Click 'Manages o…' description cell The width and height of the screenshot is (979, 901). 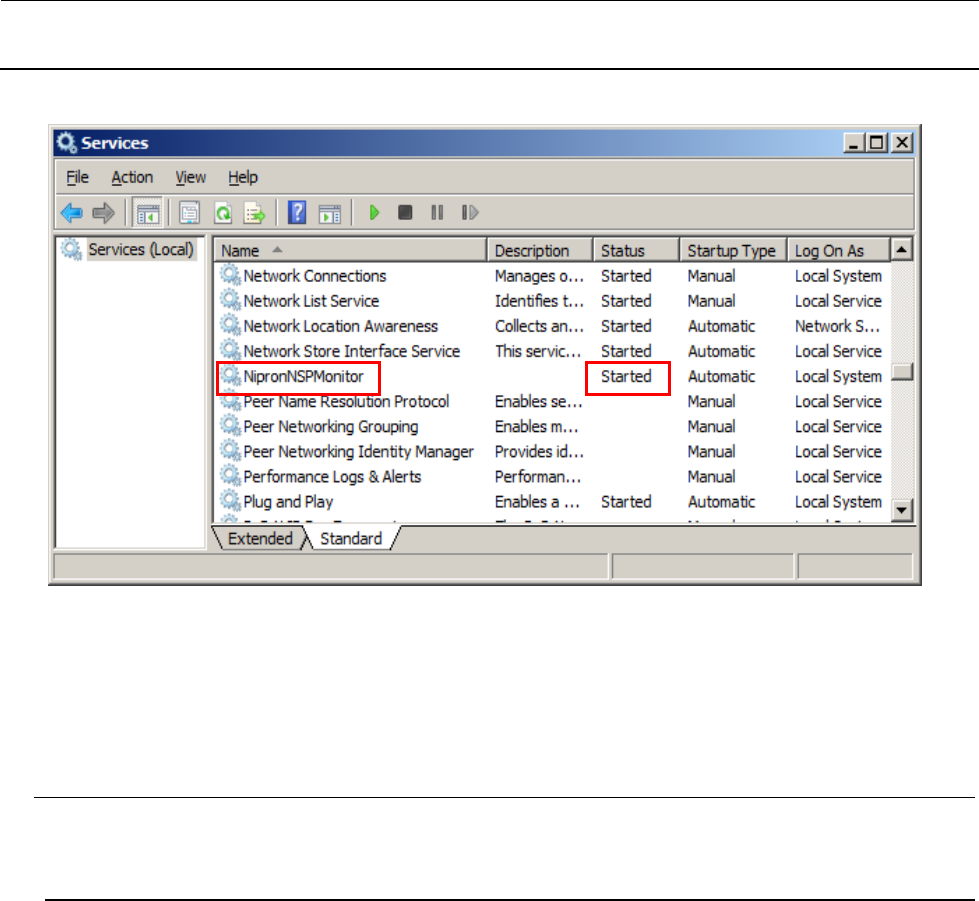click(539, 276)
